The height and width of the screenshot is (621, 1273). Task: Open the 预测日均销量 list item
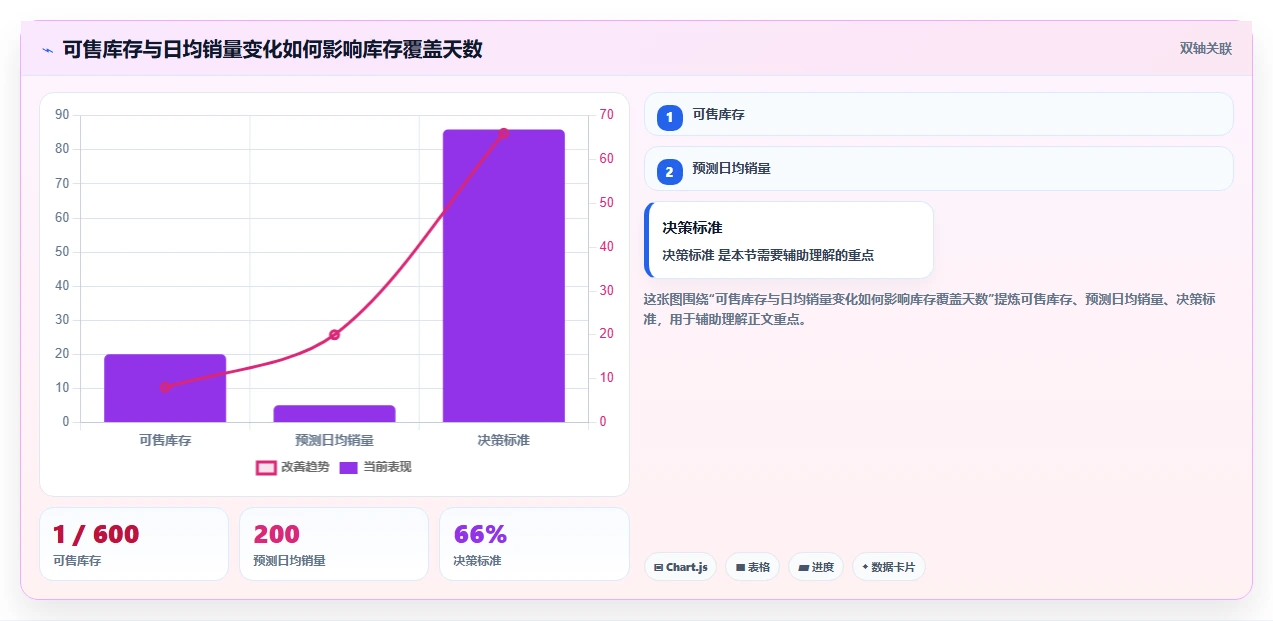click(938, 168)
